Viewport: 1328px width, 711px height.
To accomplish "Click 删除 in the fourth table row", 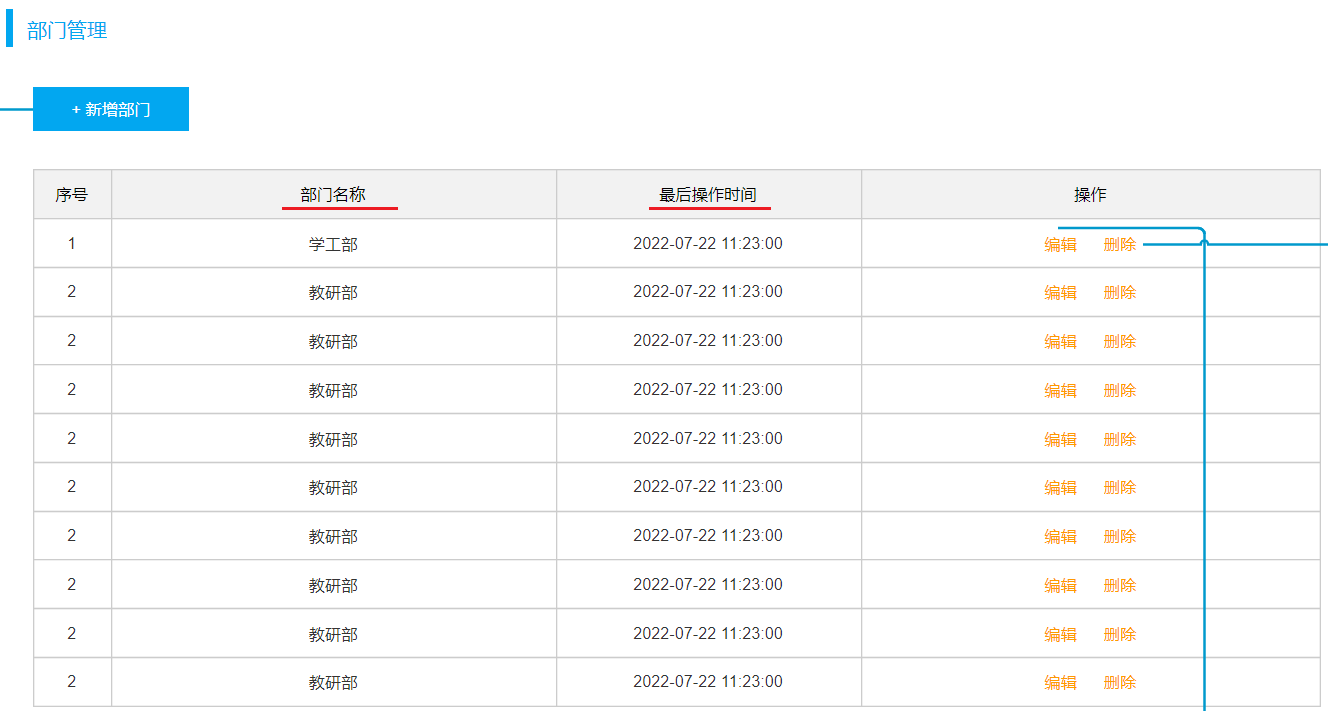I will pyautogui.click(x=1120, y=390).
